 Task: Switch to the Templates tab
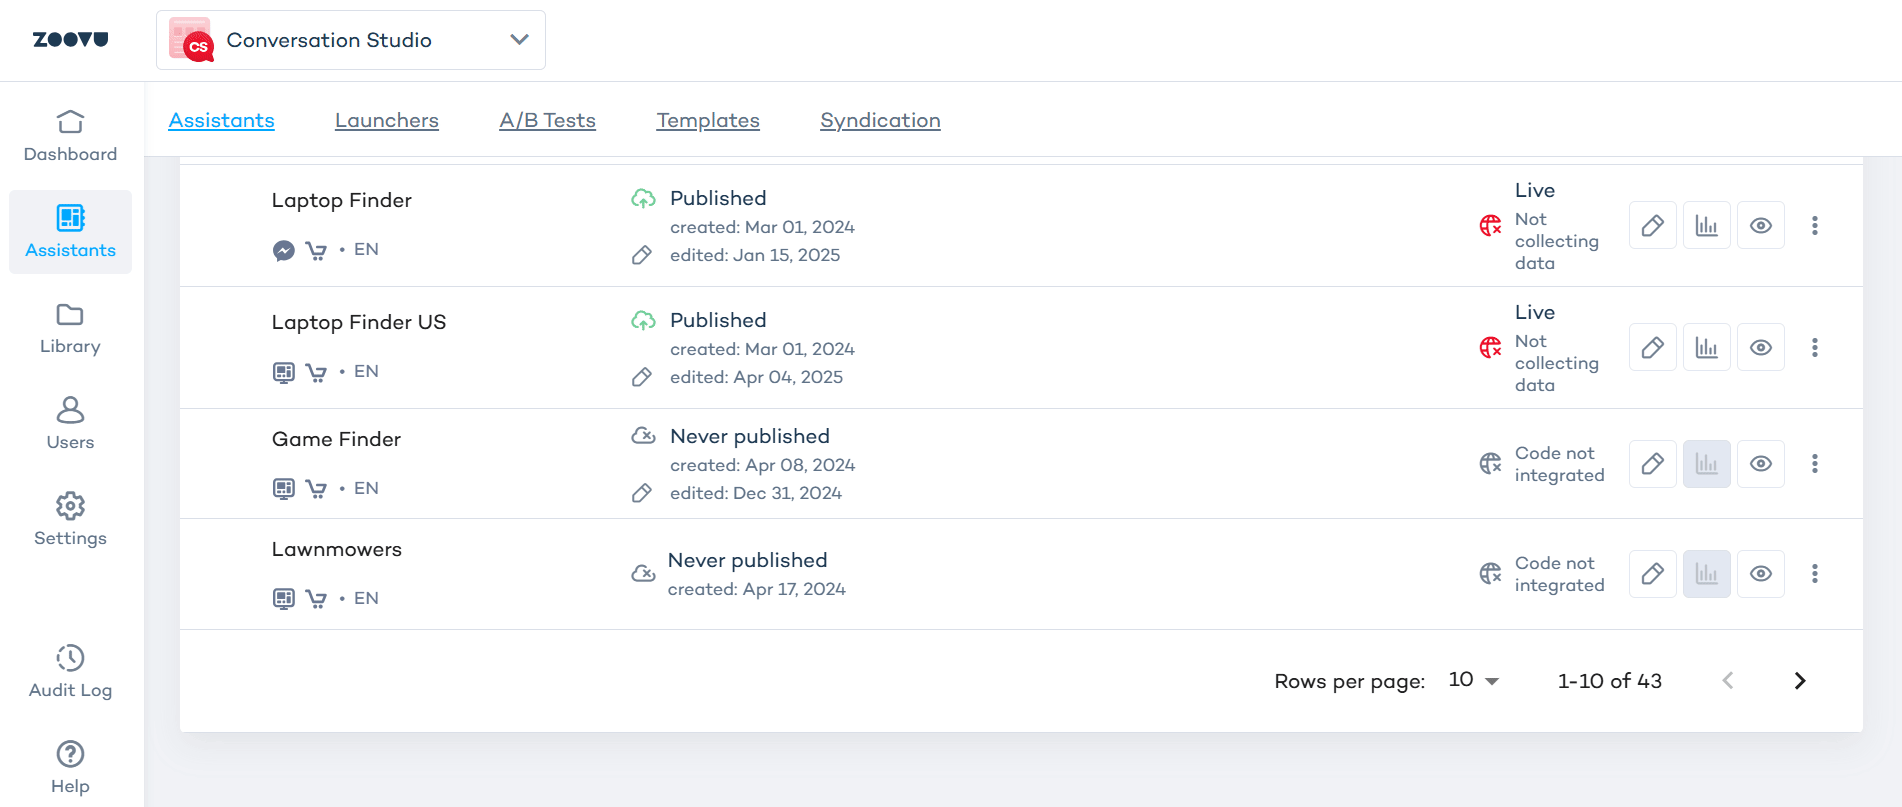[708, 120]
